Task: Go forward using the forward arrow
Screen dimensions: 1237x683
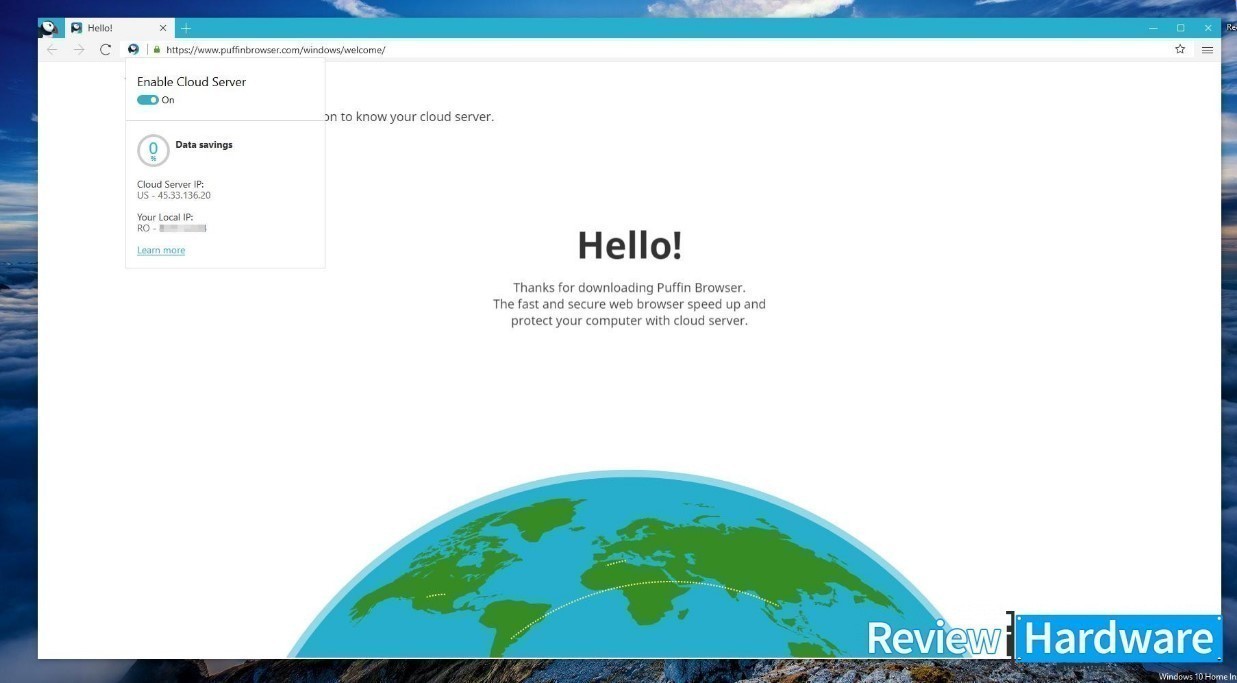Action: coord(79,49)
